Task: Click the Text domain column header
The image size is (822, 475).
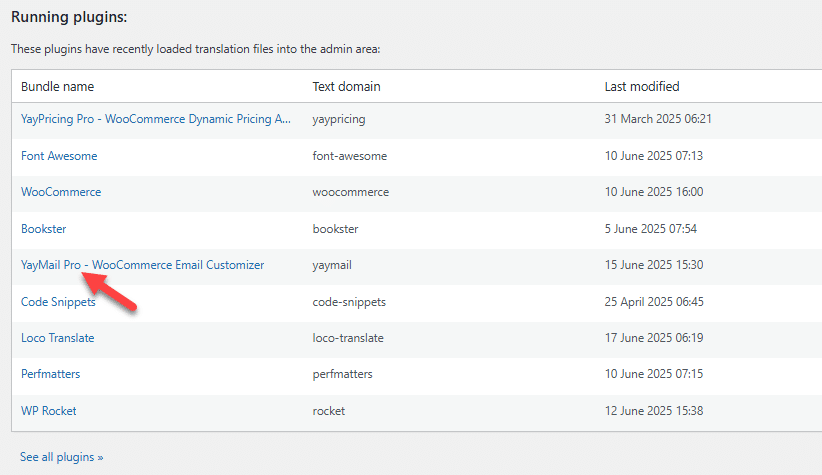Action: pos(346,87)
